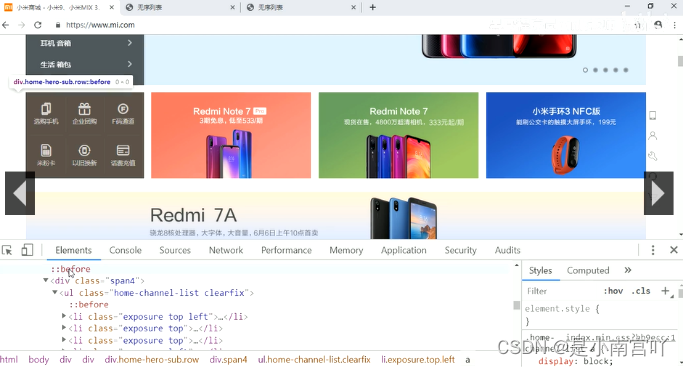Viewport: 684px width, 367px height.
Task: Switch to the Console tab
Action: click(x=125, y=250)
